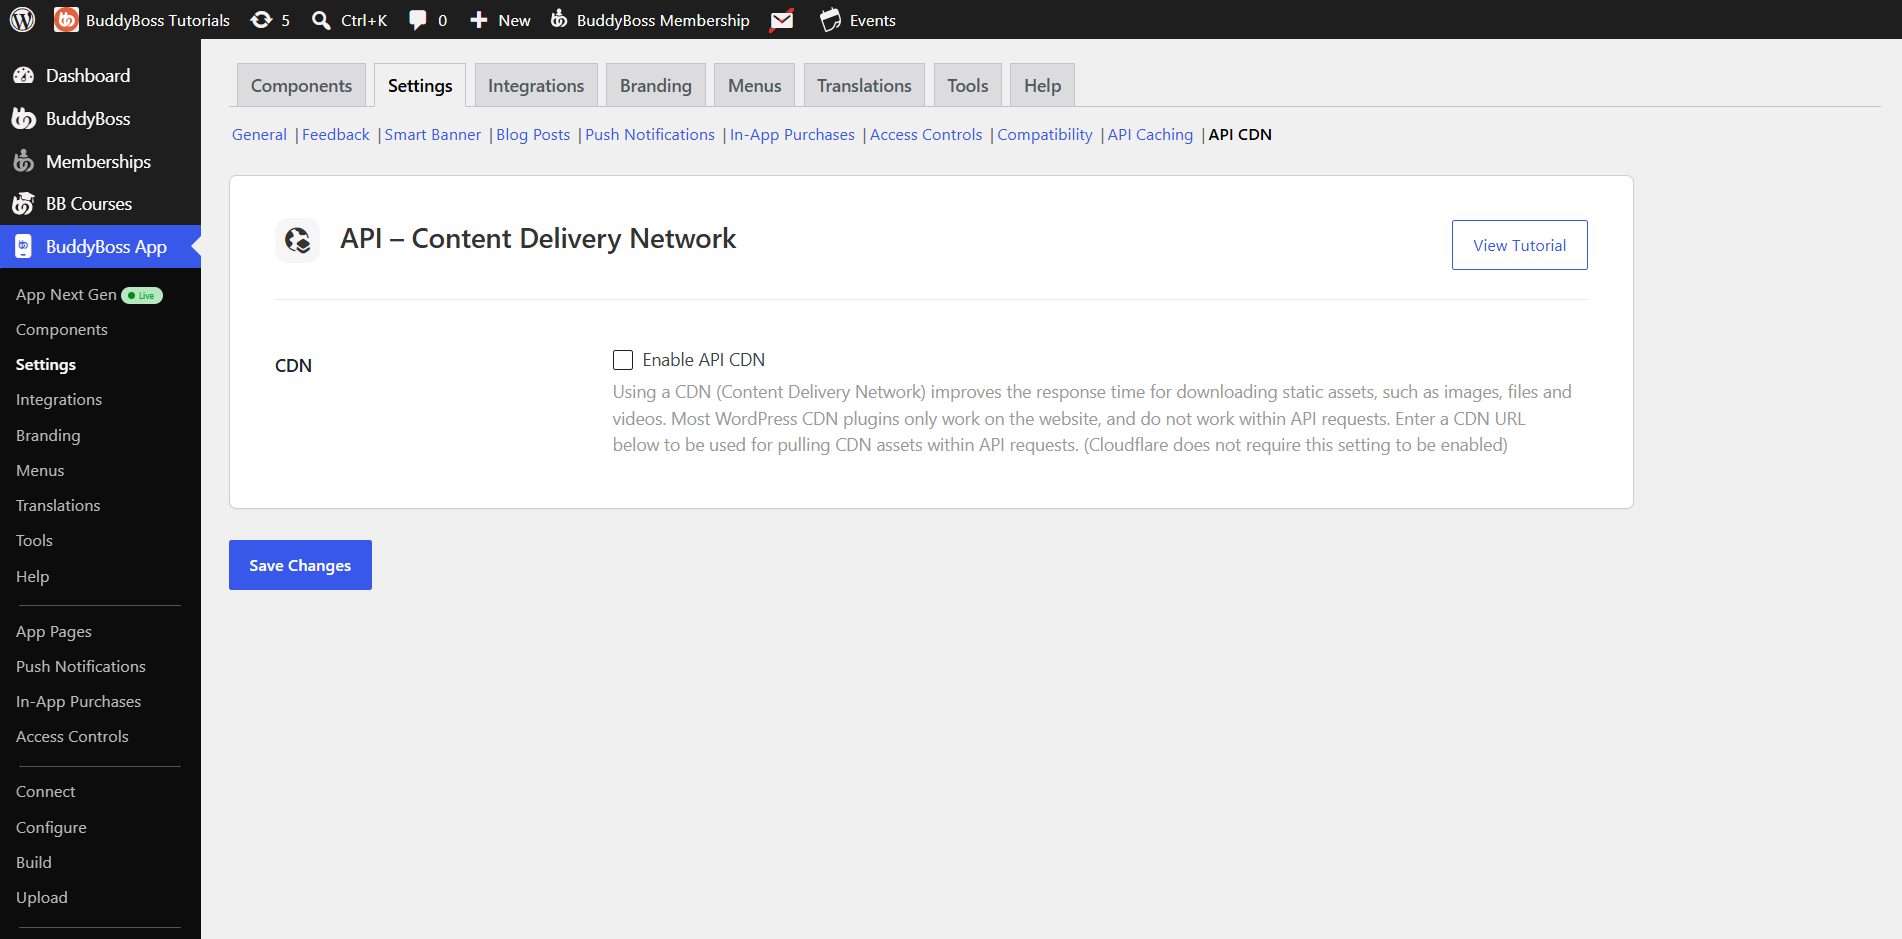Open Access Controls settings sub-link

click(x=926, y=134)
